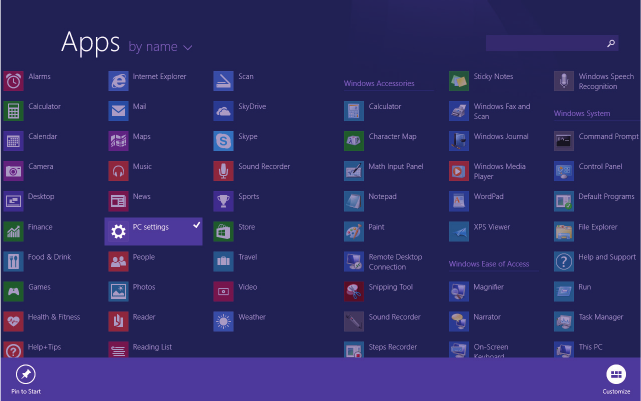
Task: Select the XPS Viewer entry
Action: click(x=482, y=231)
